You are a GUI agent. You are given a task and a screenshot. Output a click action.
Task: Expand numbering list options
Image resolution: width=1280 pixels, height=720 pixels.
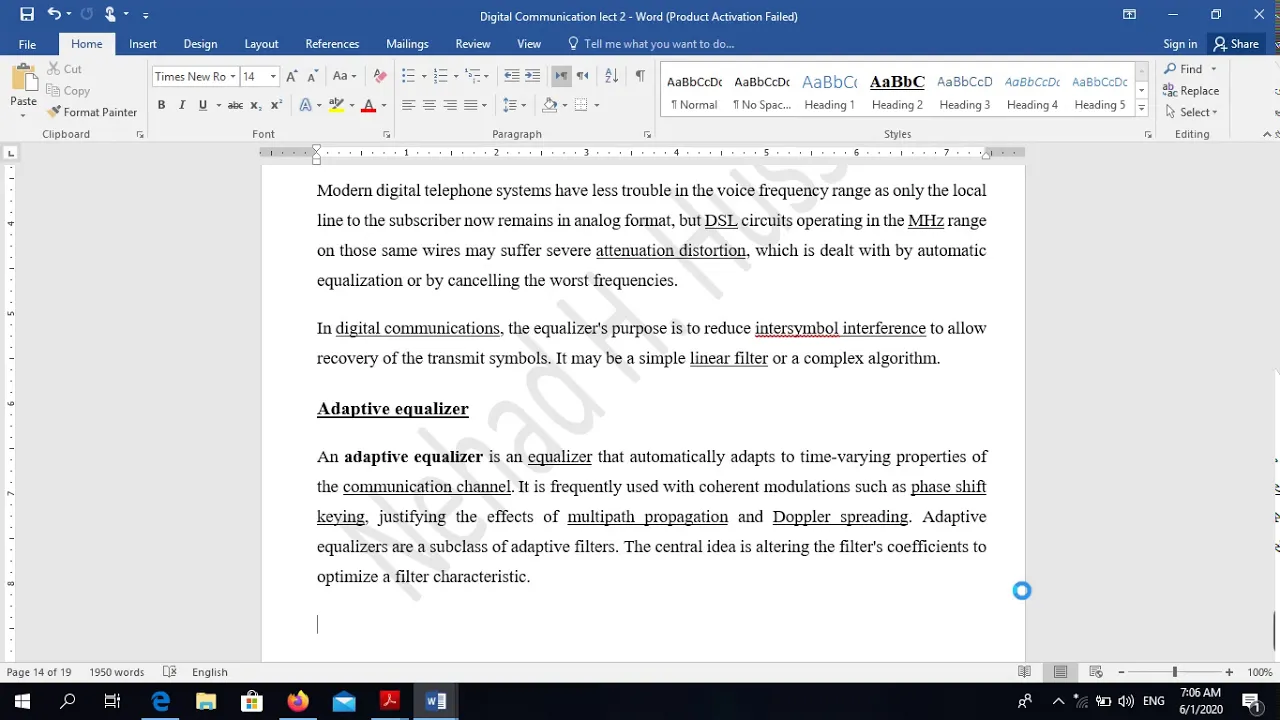point(456,77)
